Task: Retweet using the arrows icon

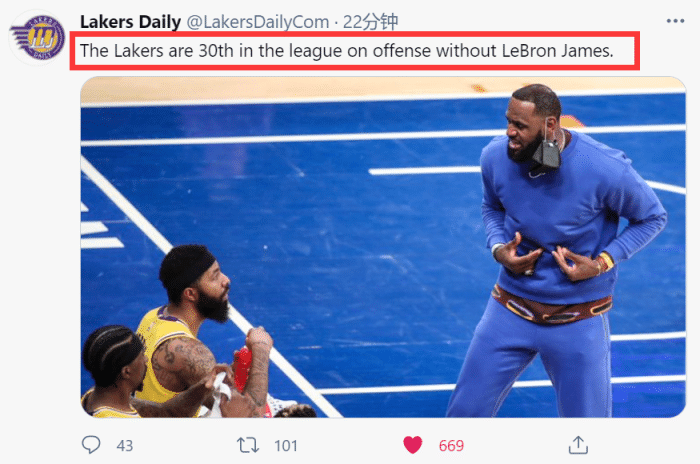Action: tap(248, 445)
